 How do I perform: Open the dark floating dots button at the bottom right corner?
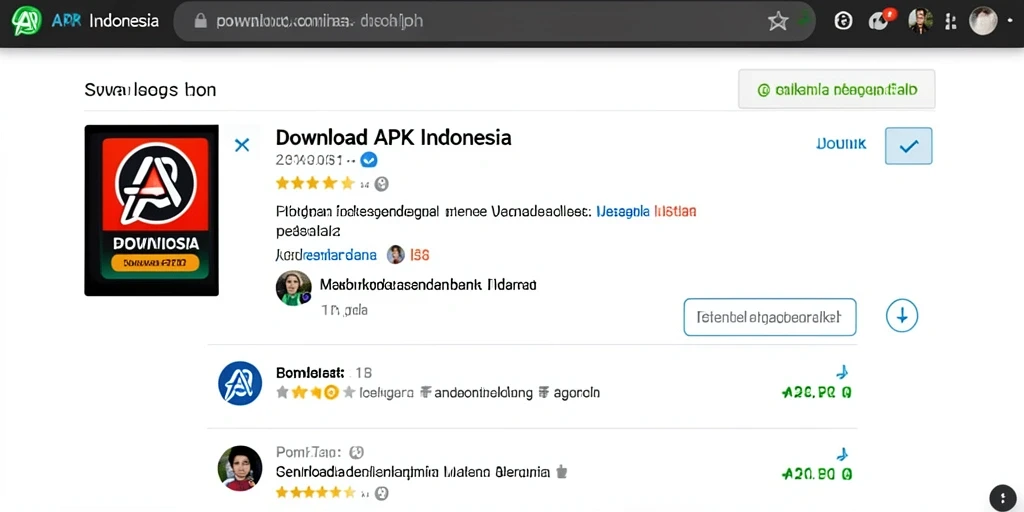click(x=1003, y=497)
